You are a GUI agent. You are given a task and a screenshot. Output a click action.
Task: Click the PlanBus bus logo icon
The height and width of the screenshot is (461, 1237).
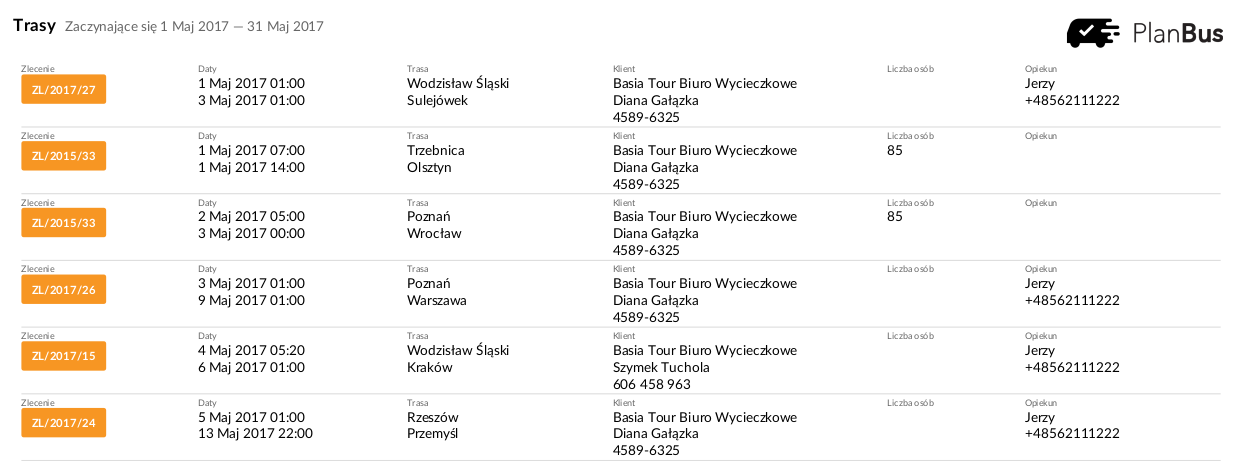pyautogui.click(x=1093, y=33)
